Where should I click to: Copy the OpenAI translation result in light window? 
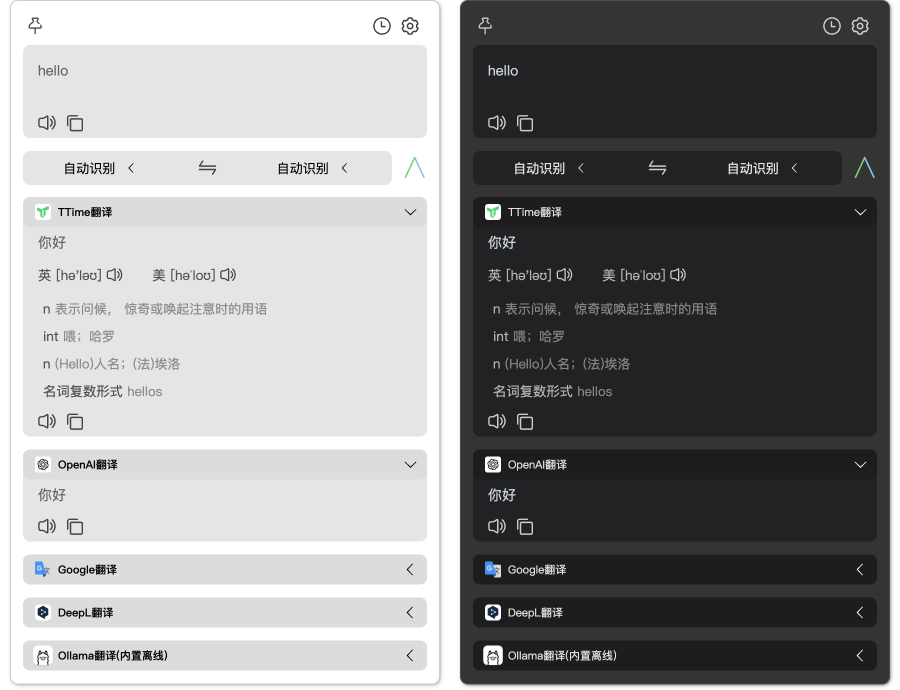click(x=75, y=526)
